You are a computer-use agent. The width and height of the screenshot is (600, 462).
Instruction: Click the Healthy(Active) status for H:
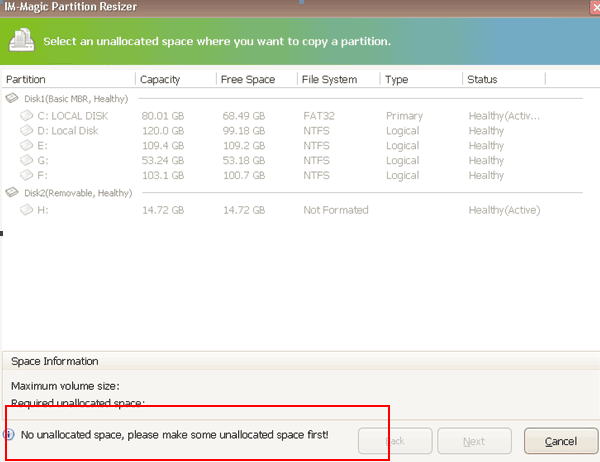[504, 210]
